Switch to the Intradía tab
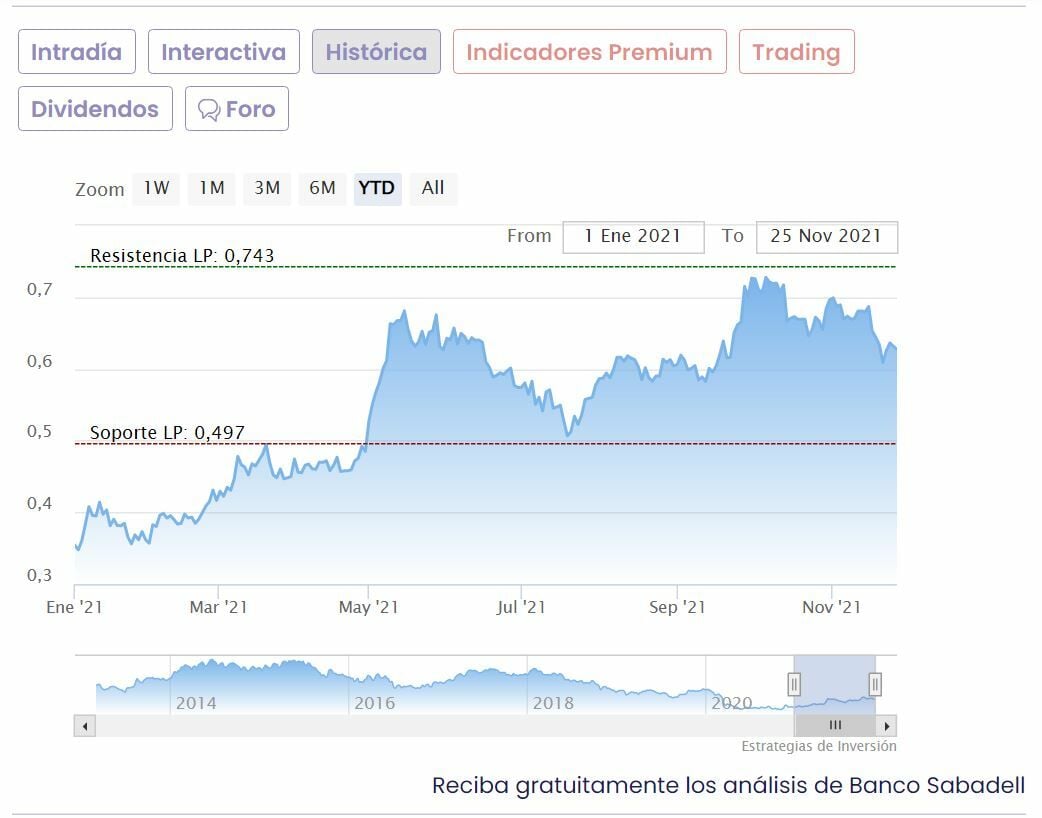Screen dimensions: 1042x818 pos(76,52)
